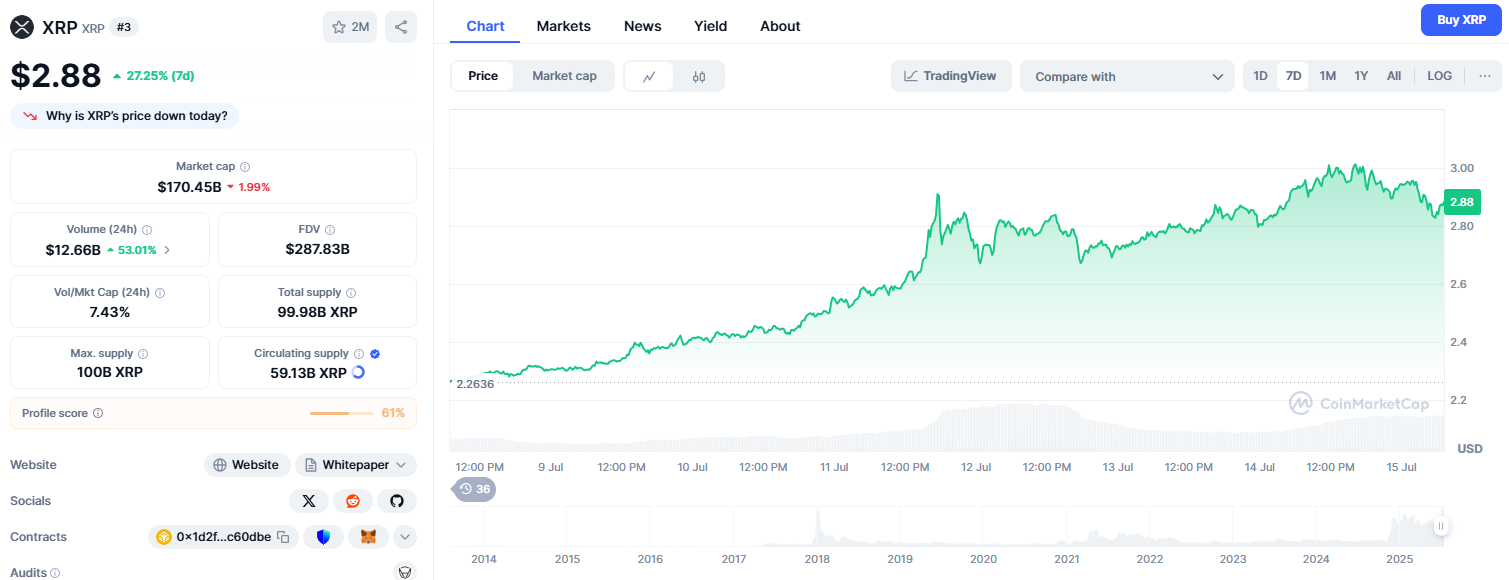Set chart range to 1M
1509x580 pixels.
click(1327, 76)
